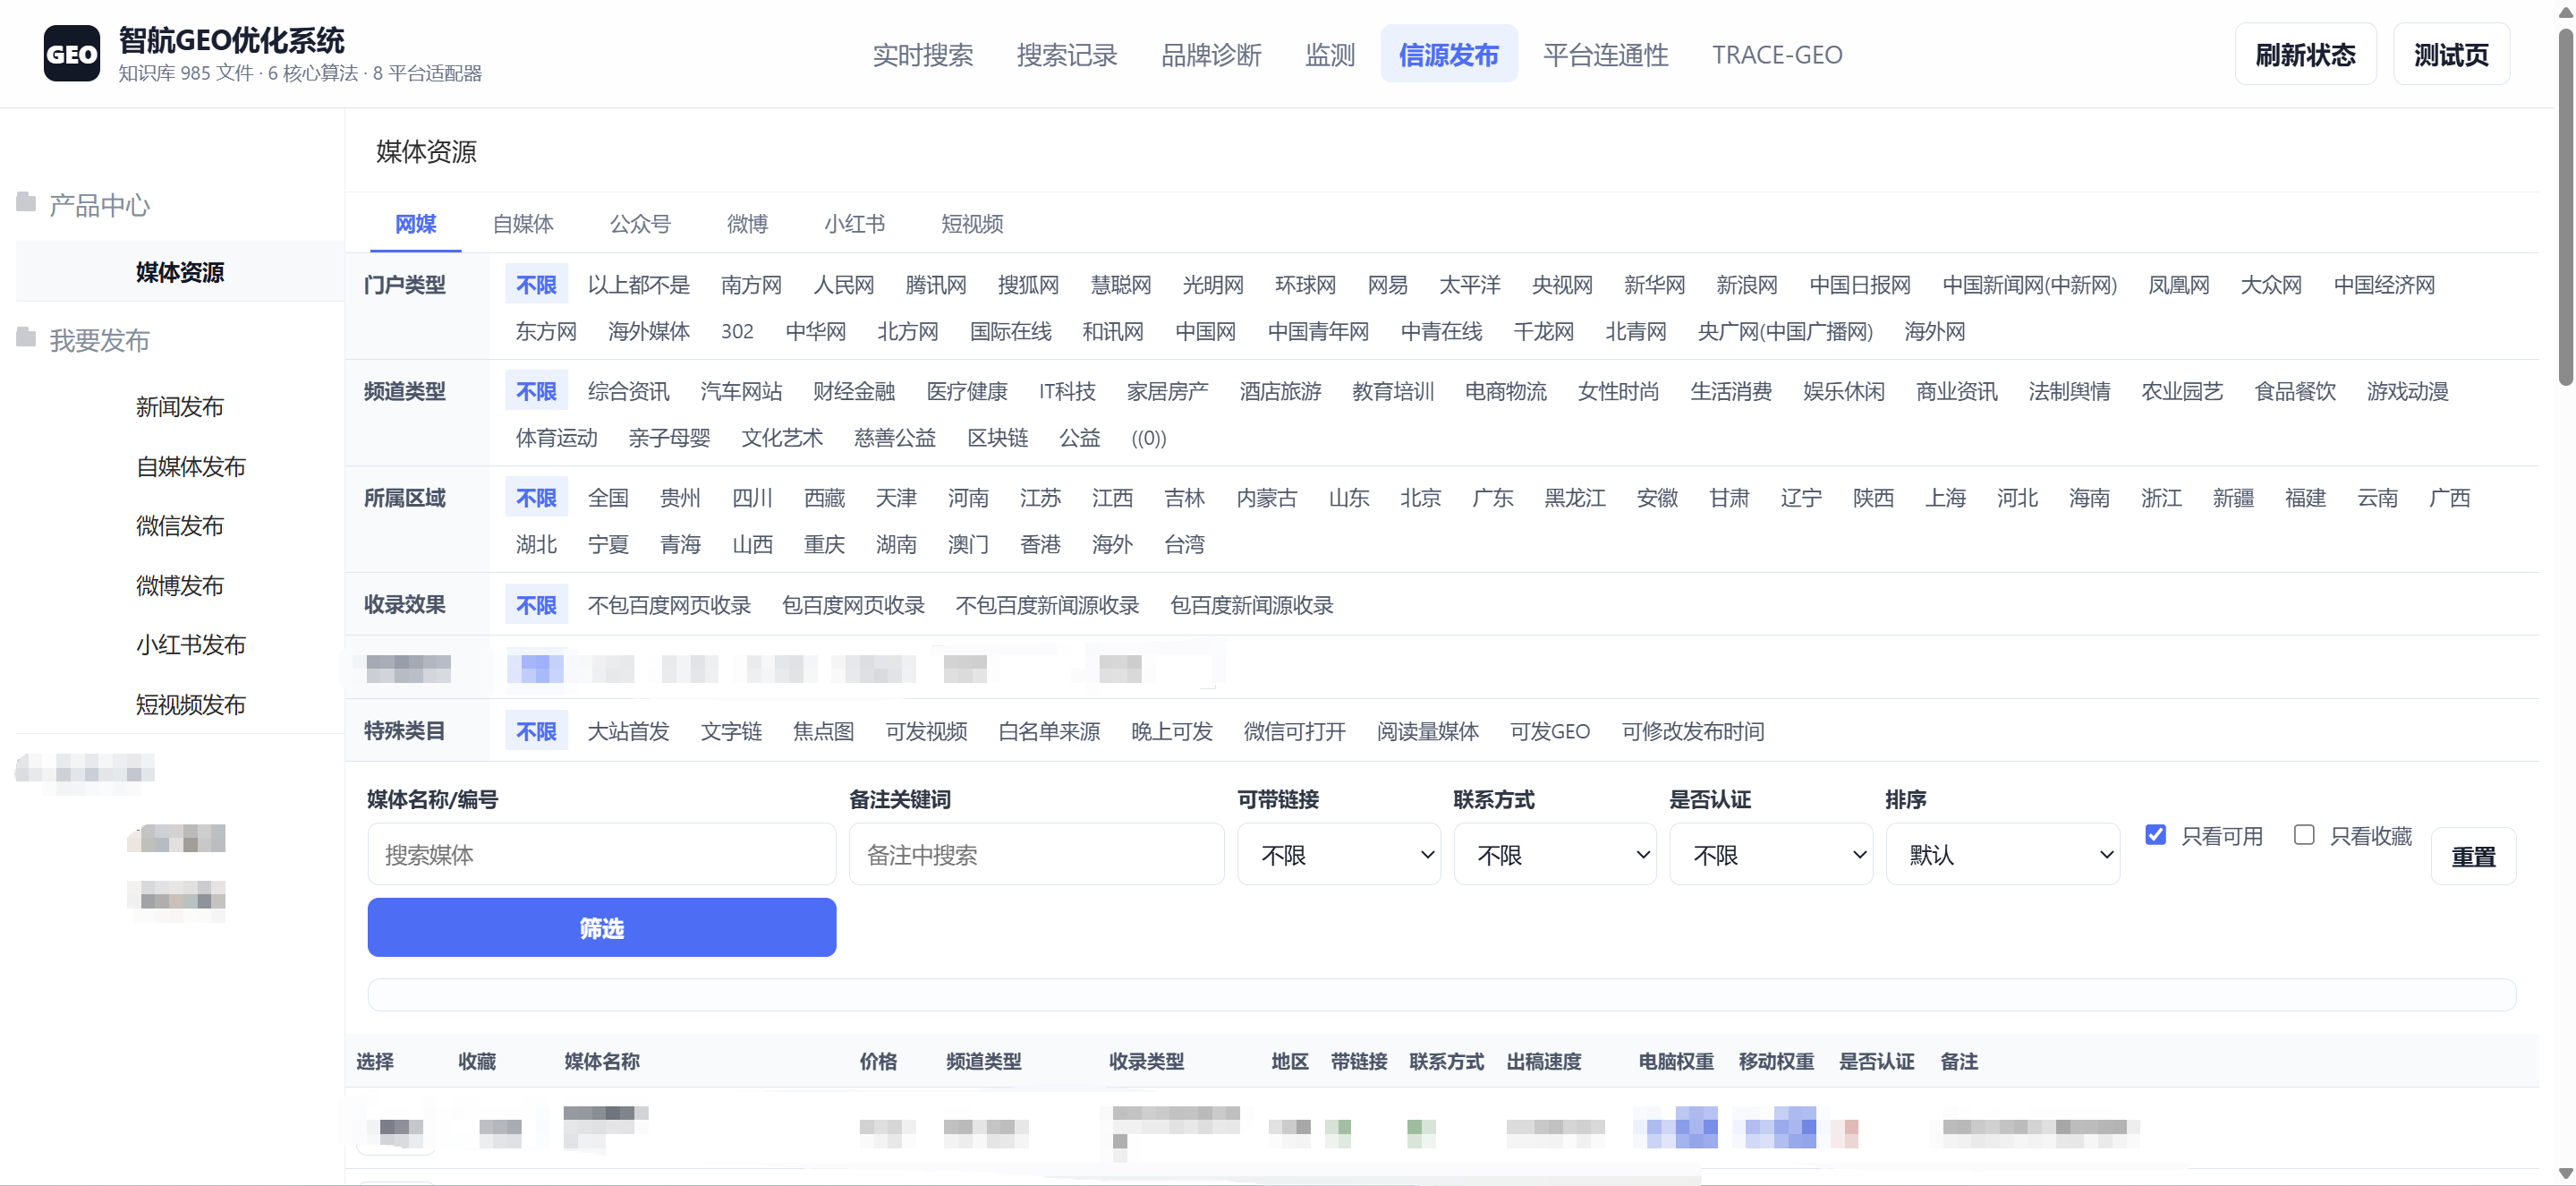Click the 电脑权重 column header
2576x1186 pixels.
point(1675,1061)
